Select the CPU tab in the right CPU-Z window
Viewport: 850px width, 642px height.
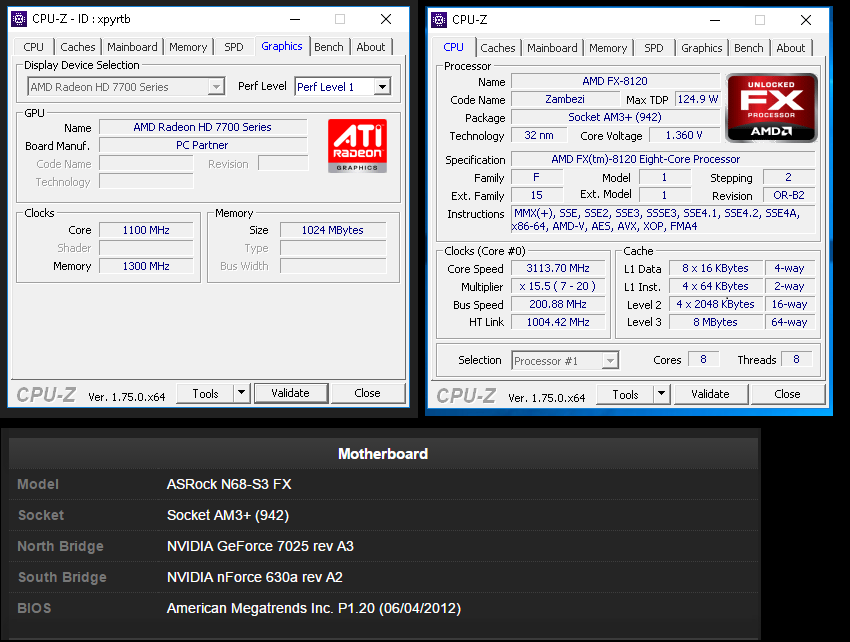click(x=454, y=47)
